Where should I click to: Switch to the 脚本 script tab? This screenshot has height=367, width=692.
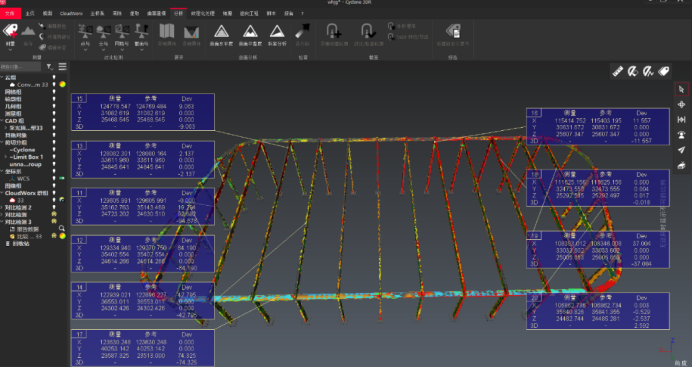(x=271, y=13)
